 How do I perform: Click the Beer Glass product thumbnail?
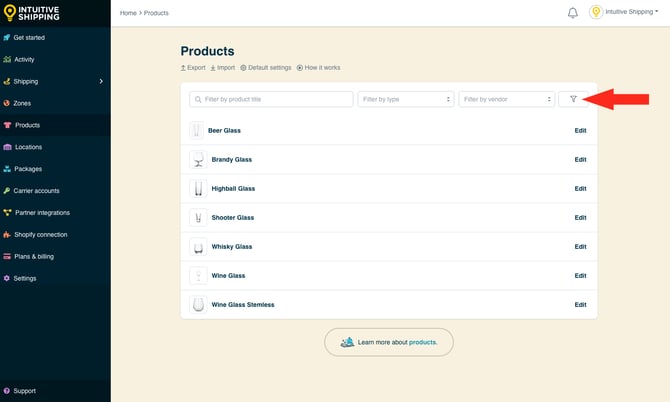pos(197,130)
